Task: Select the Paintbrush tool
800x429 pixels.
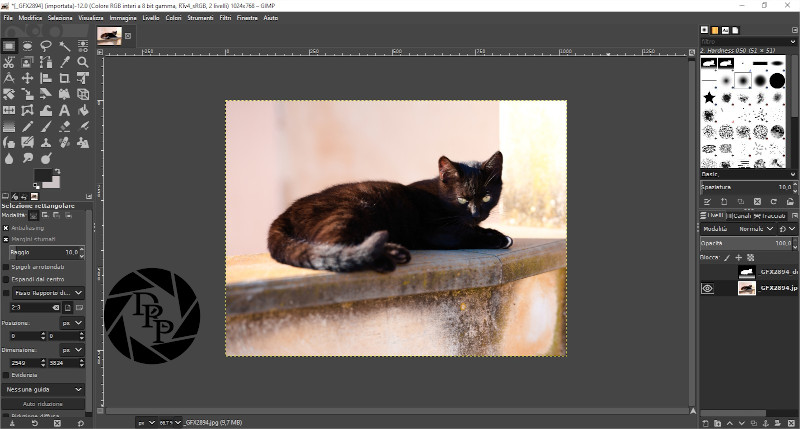Action: click(46, 127)
